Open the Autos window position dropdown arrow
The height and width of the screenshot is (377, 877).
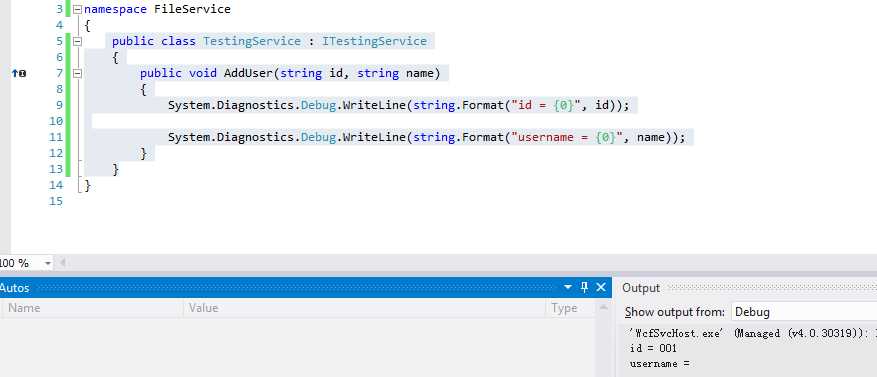(x=568, y=288)
